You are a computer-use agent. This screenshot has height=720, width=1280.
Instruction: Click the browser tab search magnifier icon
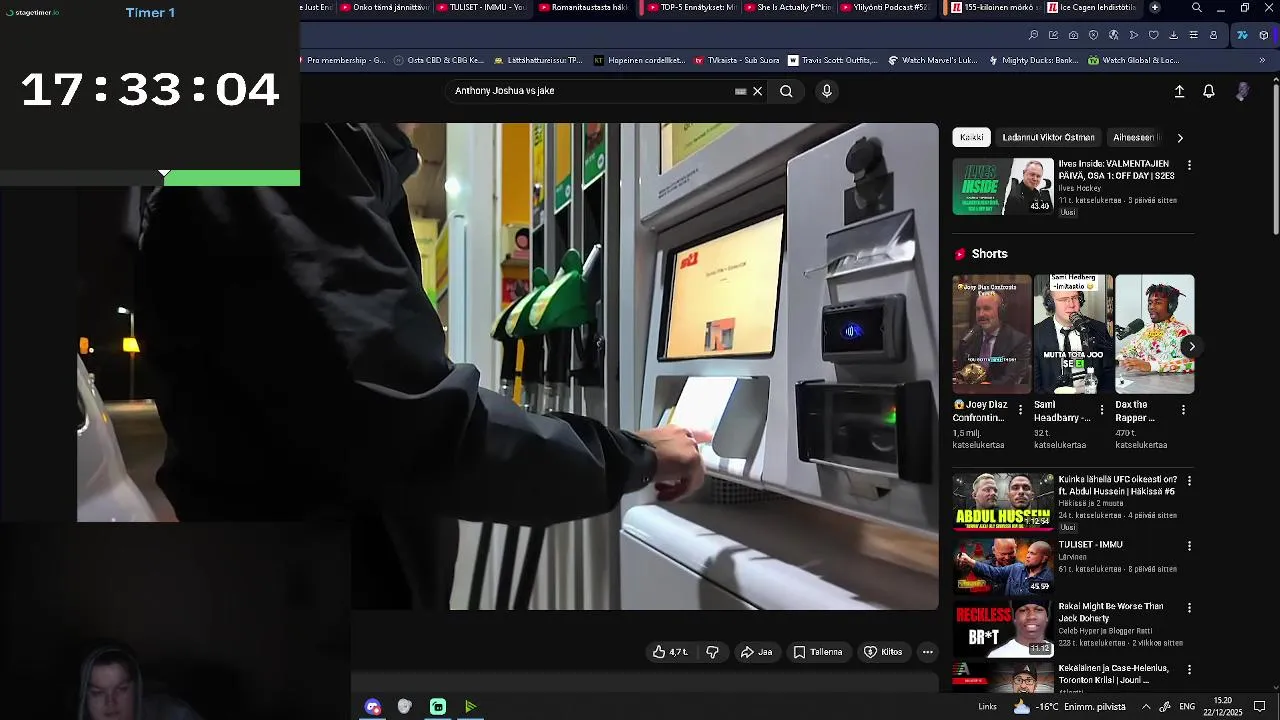click(1197, 8)
